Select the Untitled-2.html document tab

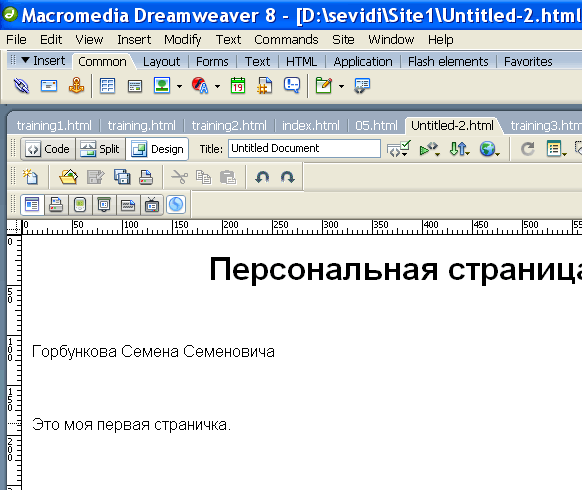click(x=452, y=125)
